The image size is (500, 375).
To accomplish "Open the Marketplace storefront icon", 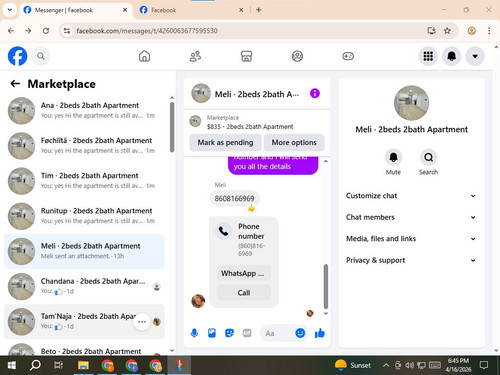I will pos(246,56).
